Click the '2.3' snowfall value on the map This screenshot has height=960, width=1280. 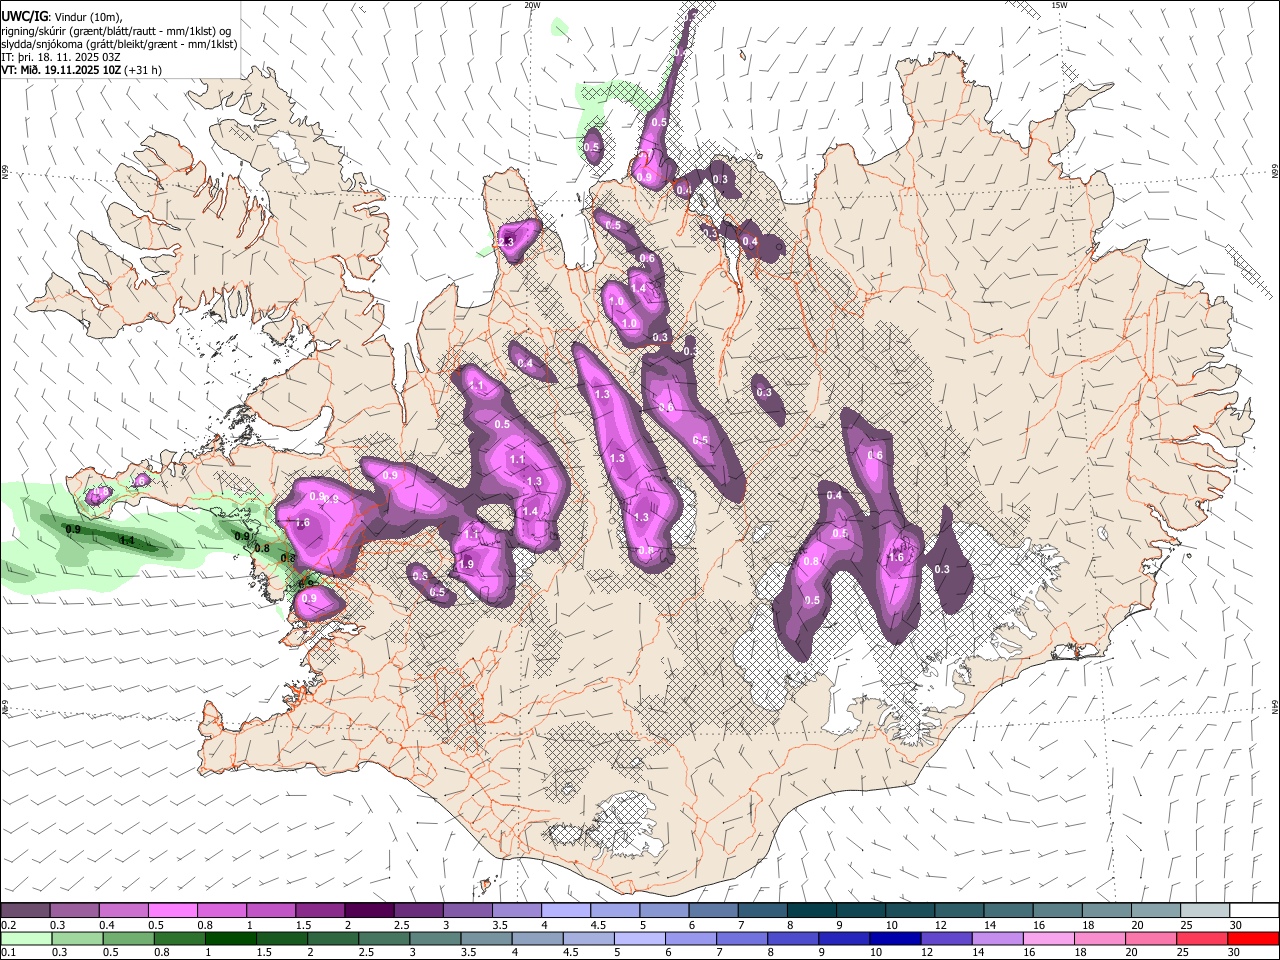pos(506,241)
